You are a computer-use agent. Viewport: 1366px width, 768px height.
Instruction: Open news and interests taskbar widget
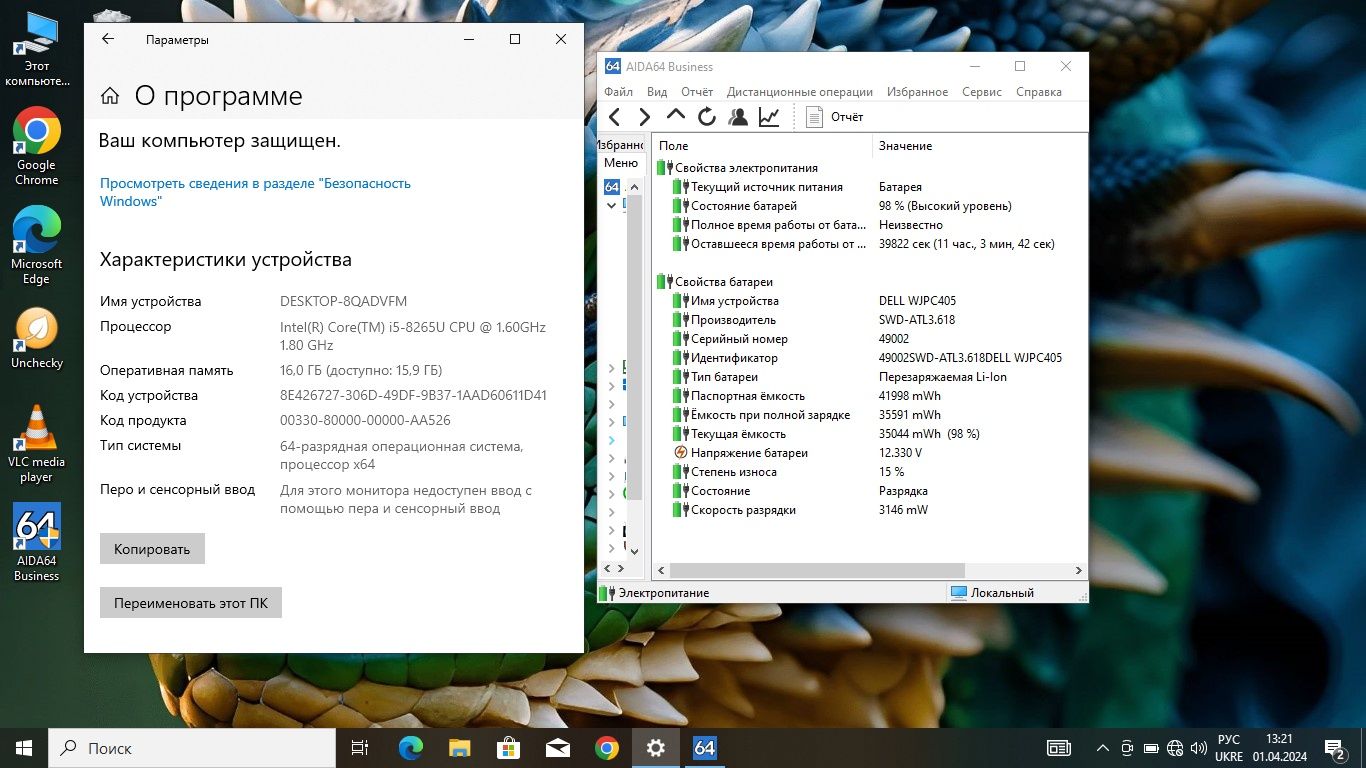pyautogui.click(x=1058, y=748)
